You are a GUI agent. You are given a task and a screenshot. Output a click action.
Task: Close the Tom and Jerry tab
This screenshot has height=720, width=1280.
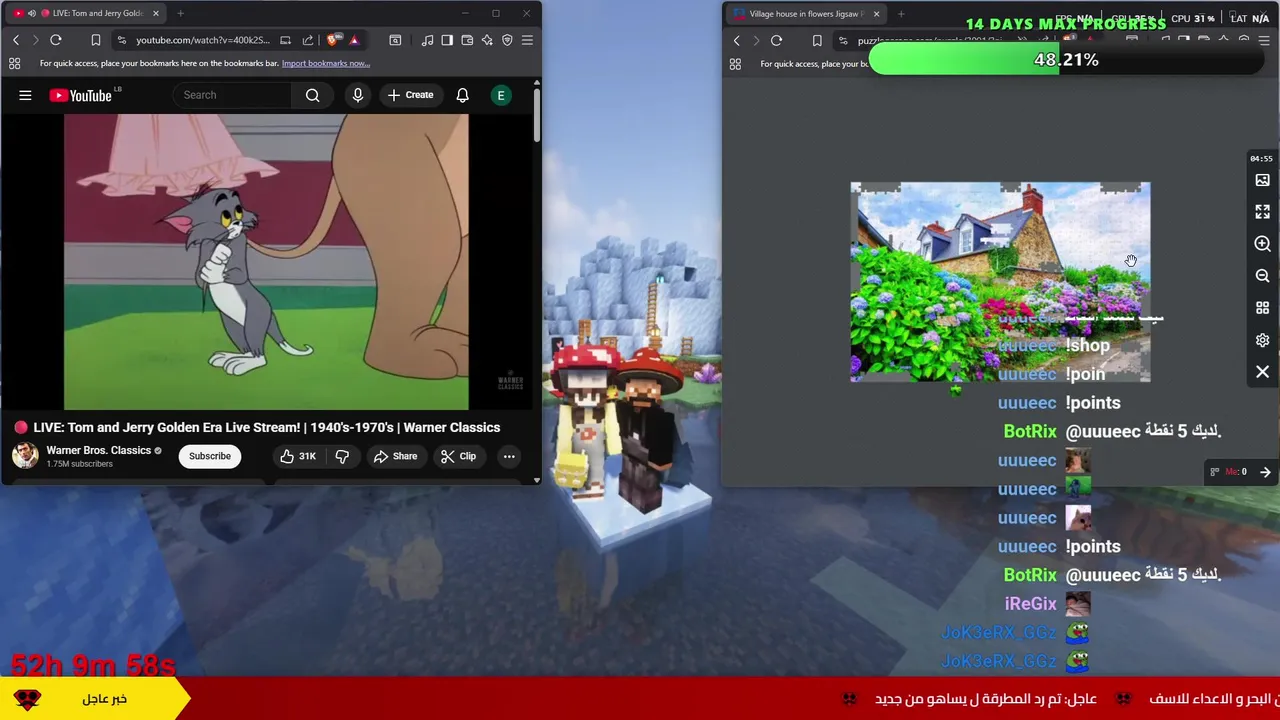tap(156, 13)
